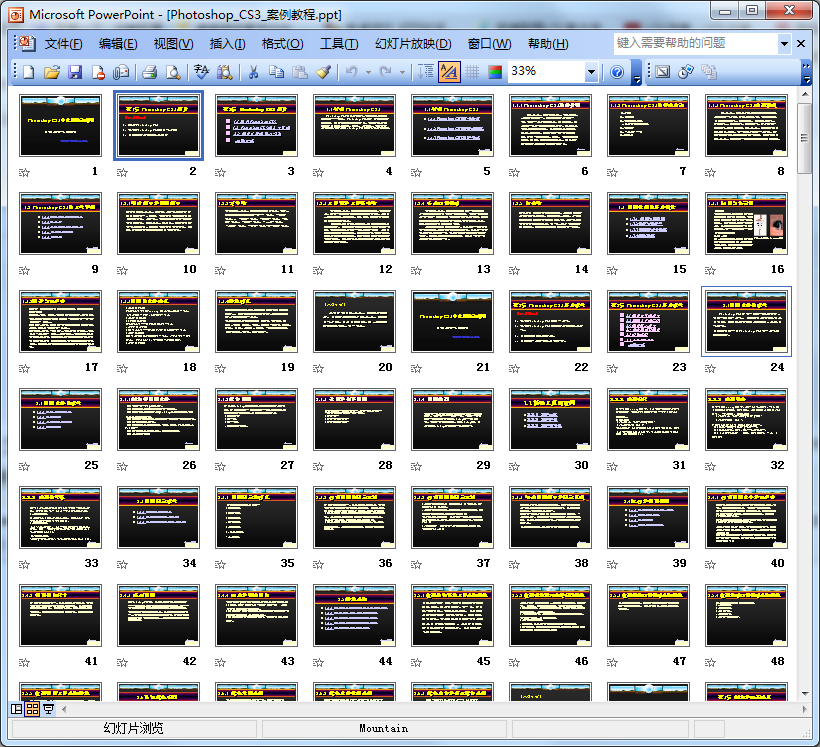Select the Format Painter brush
This screenshot has width=820, height=747.
323,72
